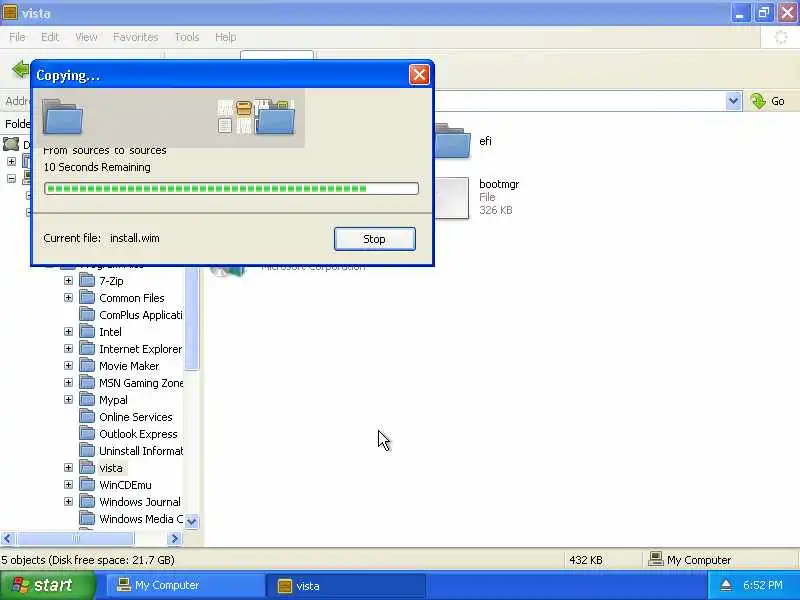Select vista folder icon in tree
Viewport: 800px width, 600px height.
(88, 467)
